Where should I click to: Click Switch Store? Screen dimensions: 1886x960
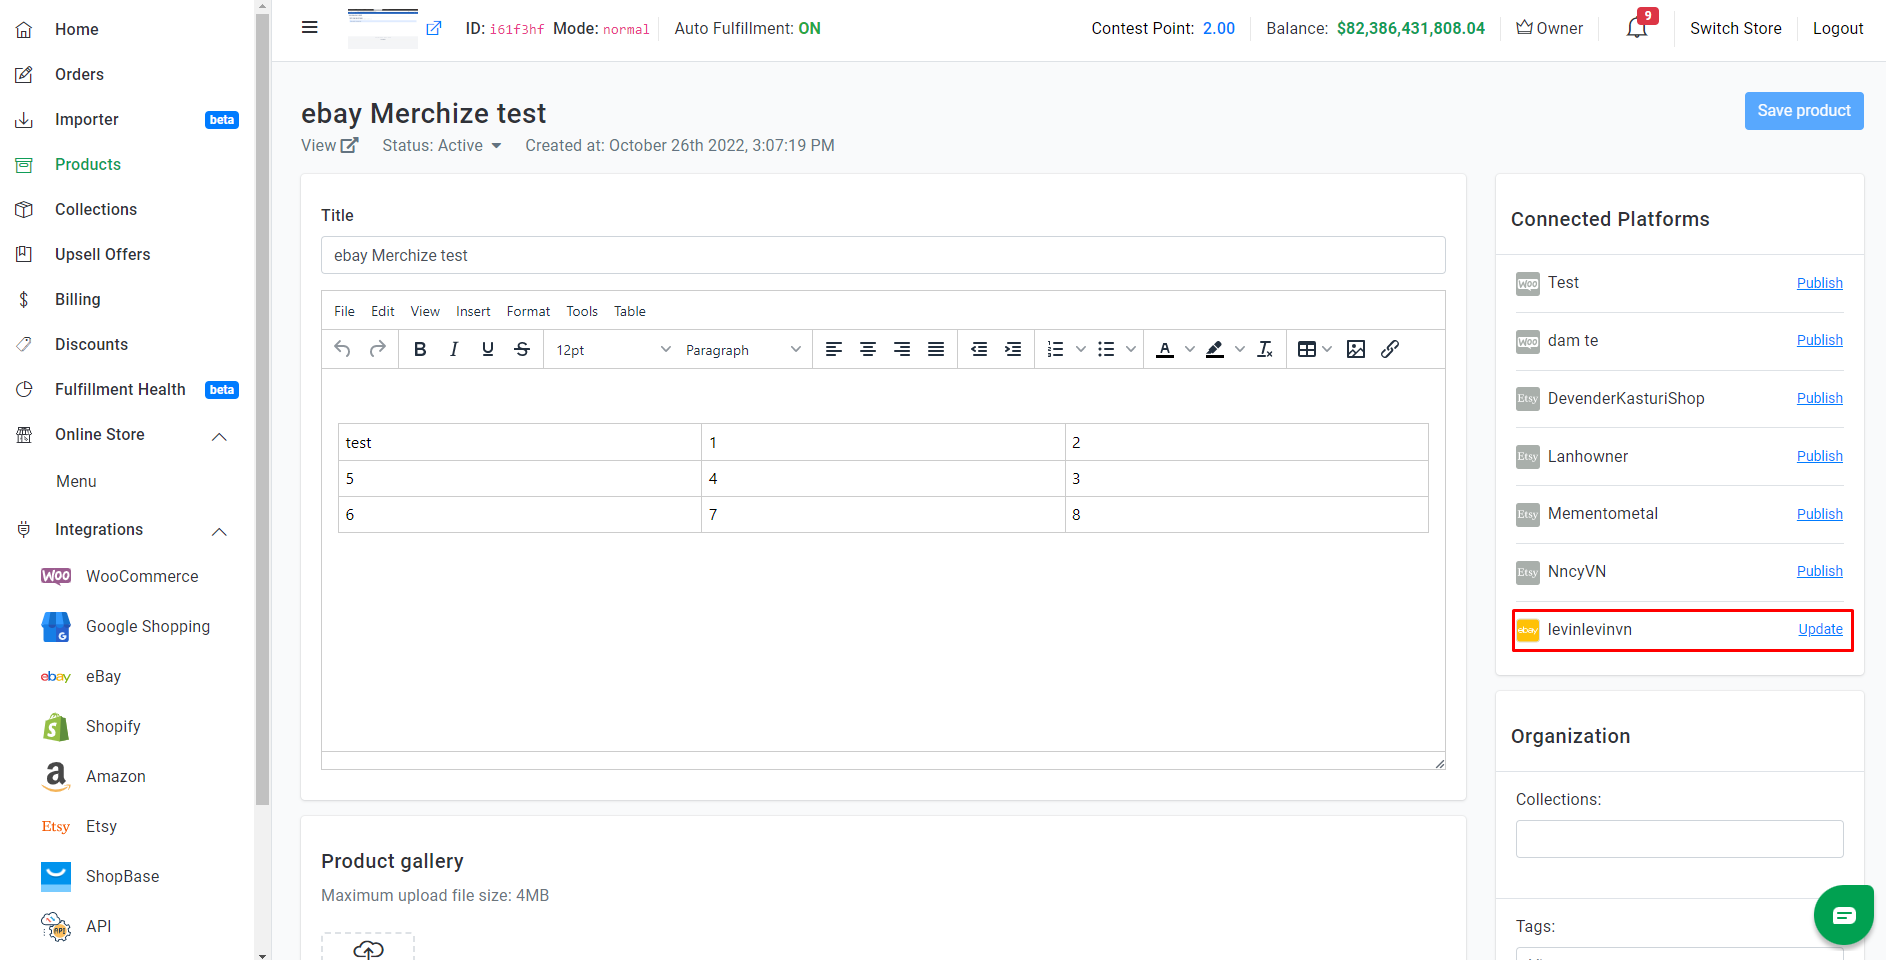click(1736, 28)
